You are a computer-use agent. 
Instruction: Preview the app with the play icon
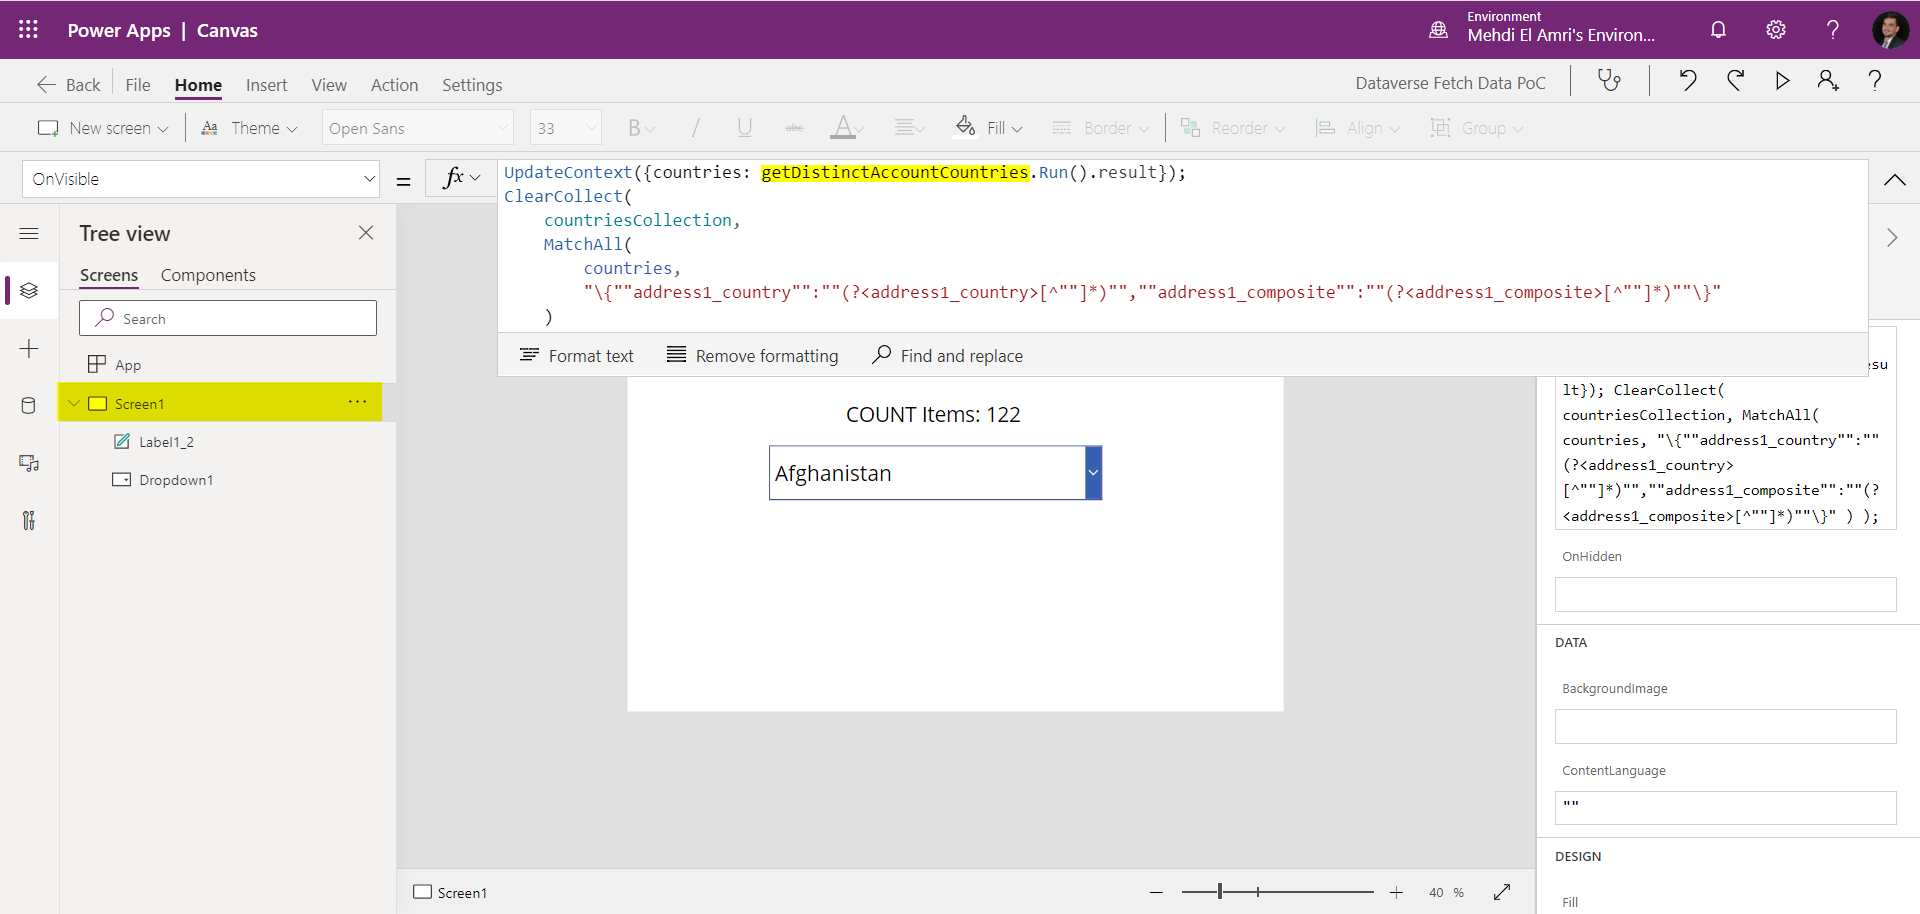click(x=1783, y=81)
